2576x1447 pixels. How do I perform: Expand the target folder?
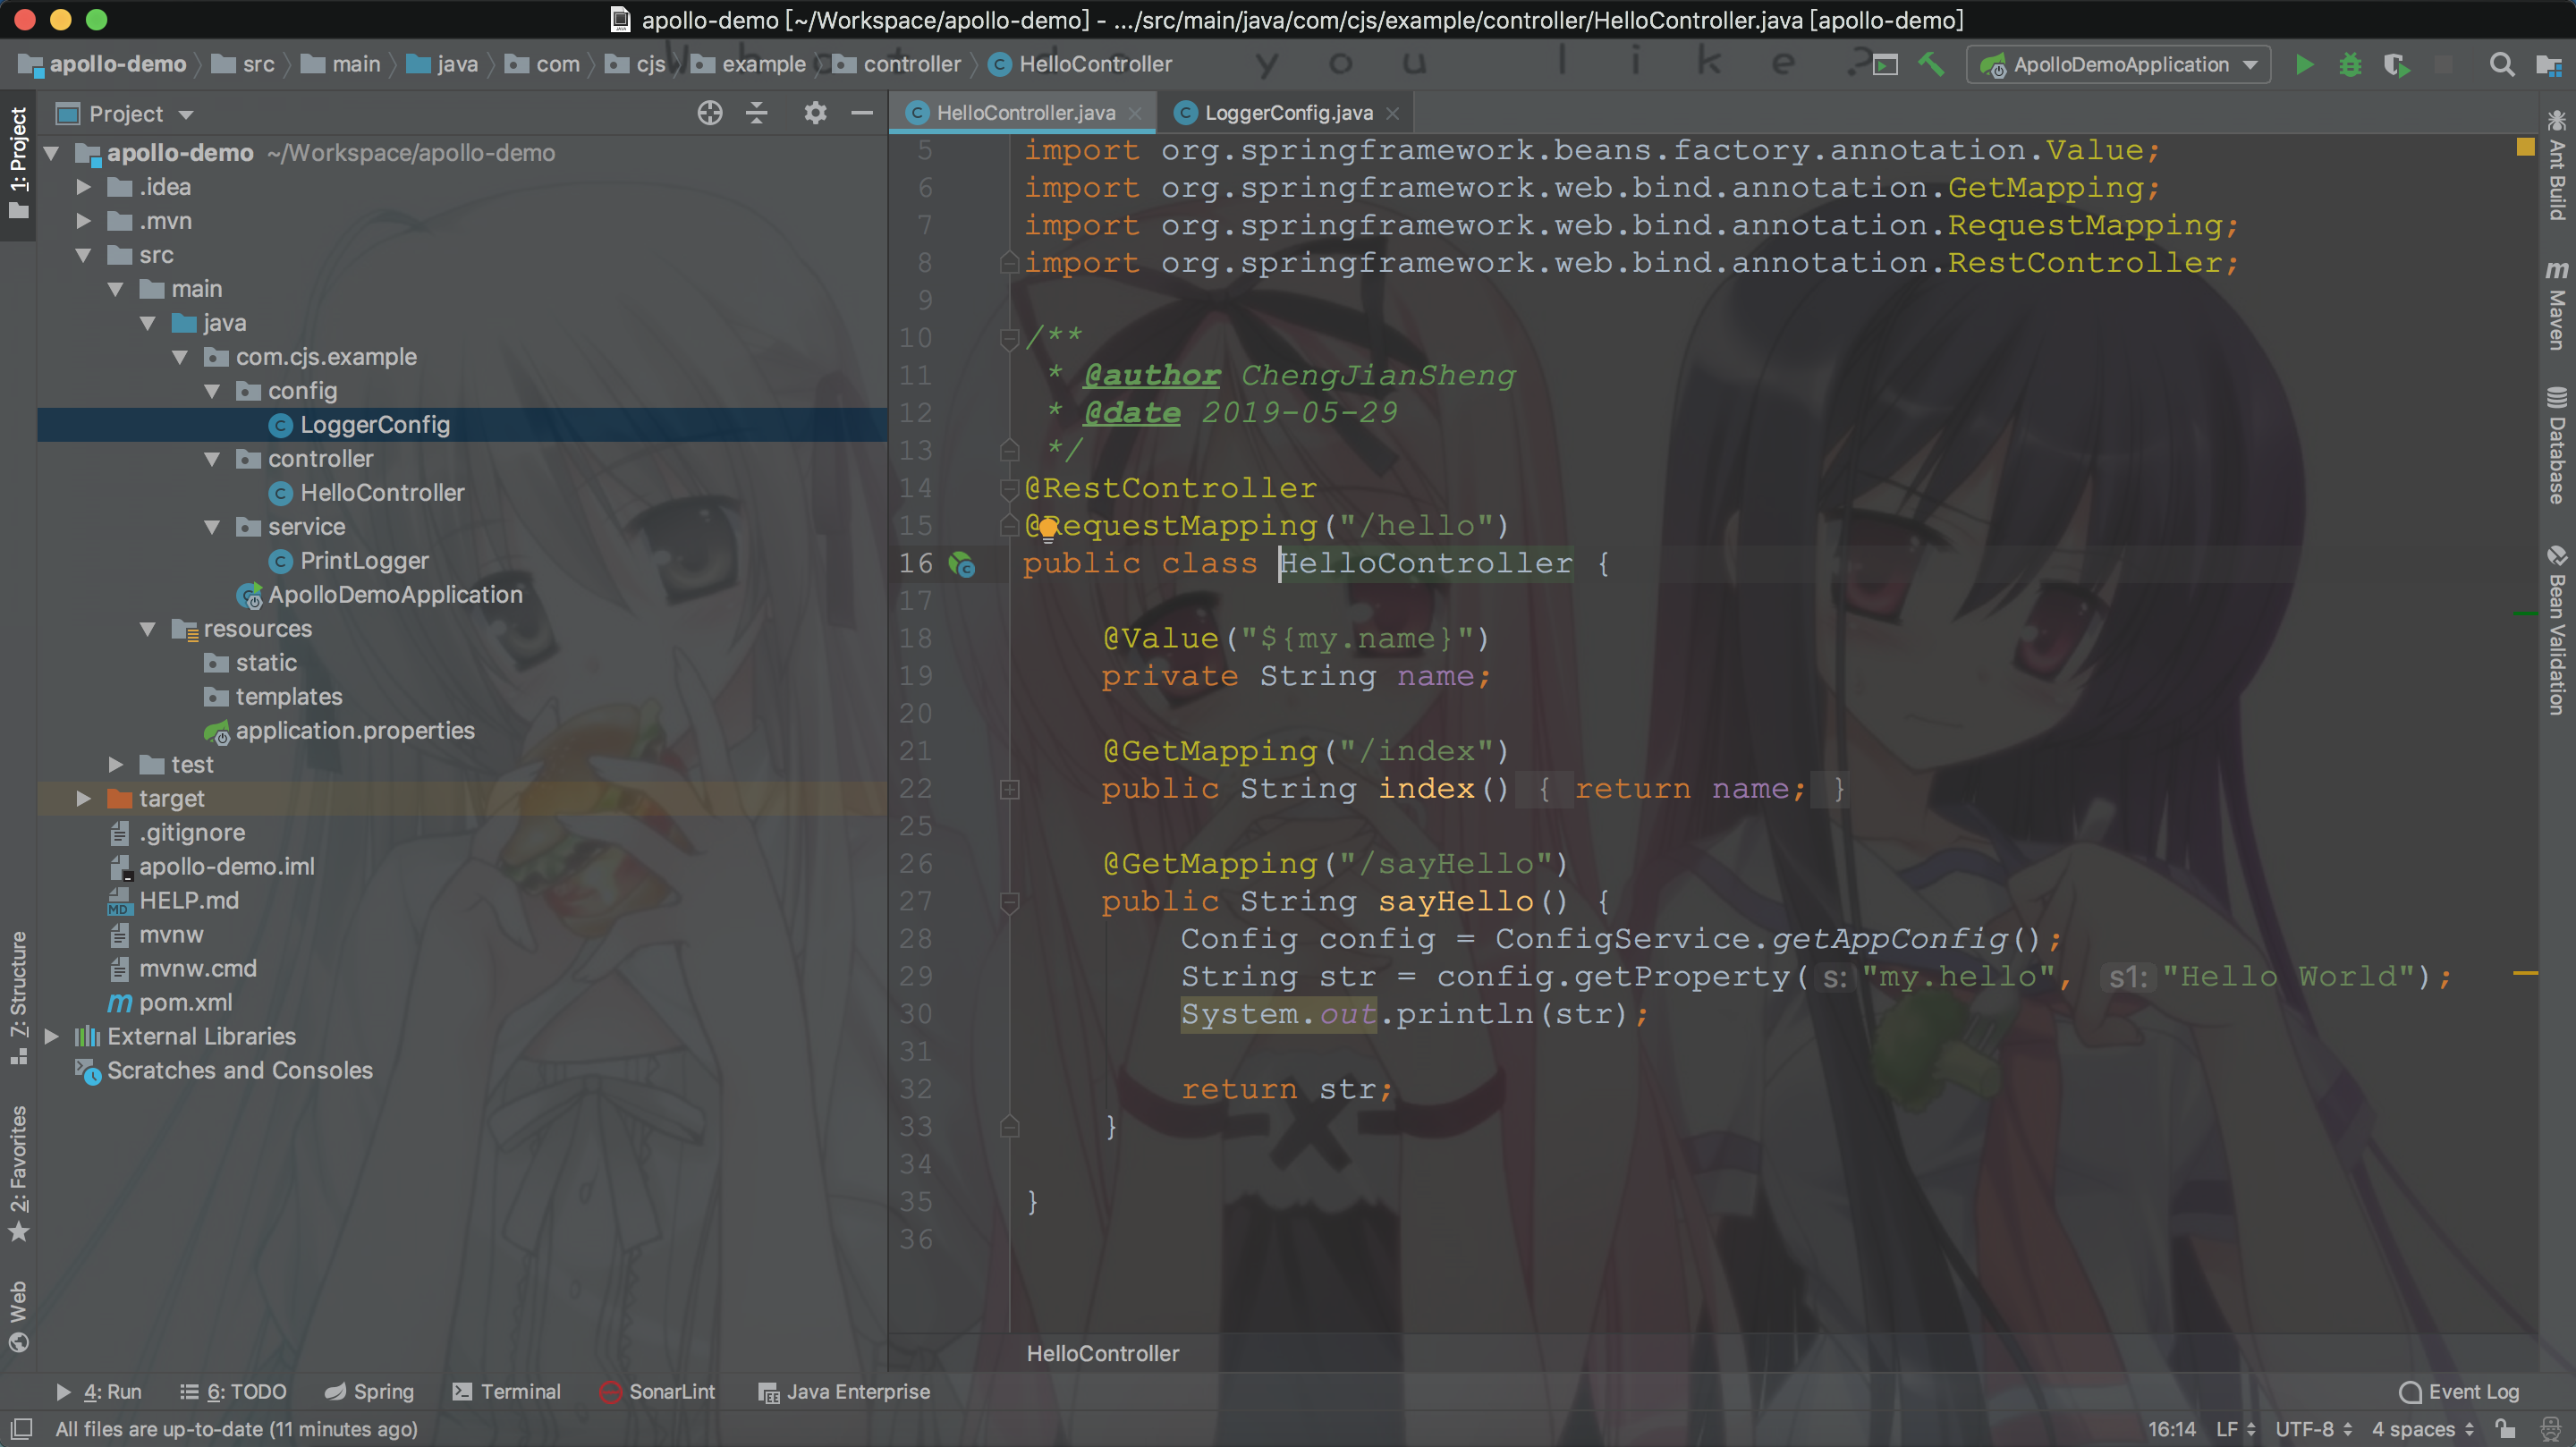(x=84, y=799)
